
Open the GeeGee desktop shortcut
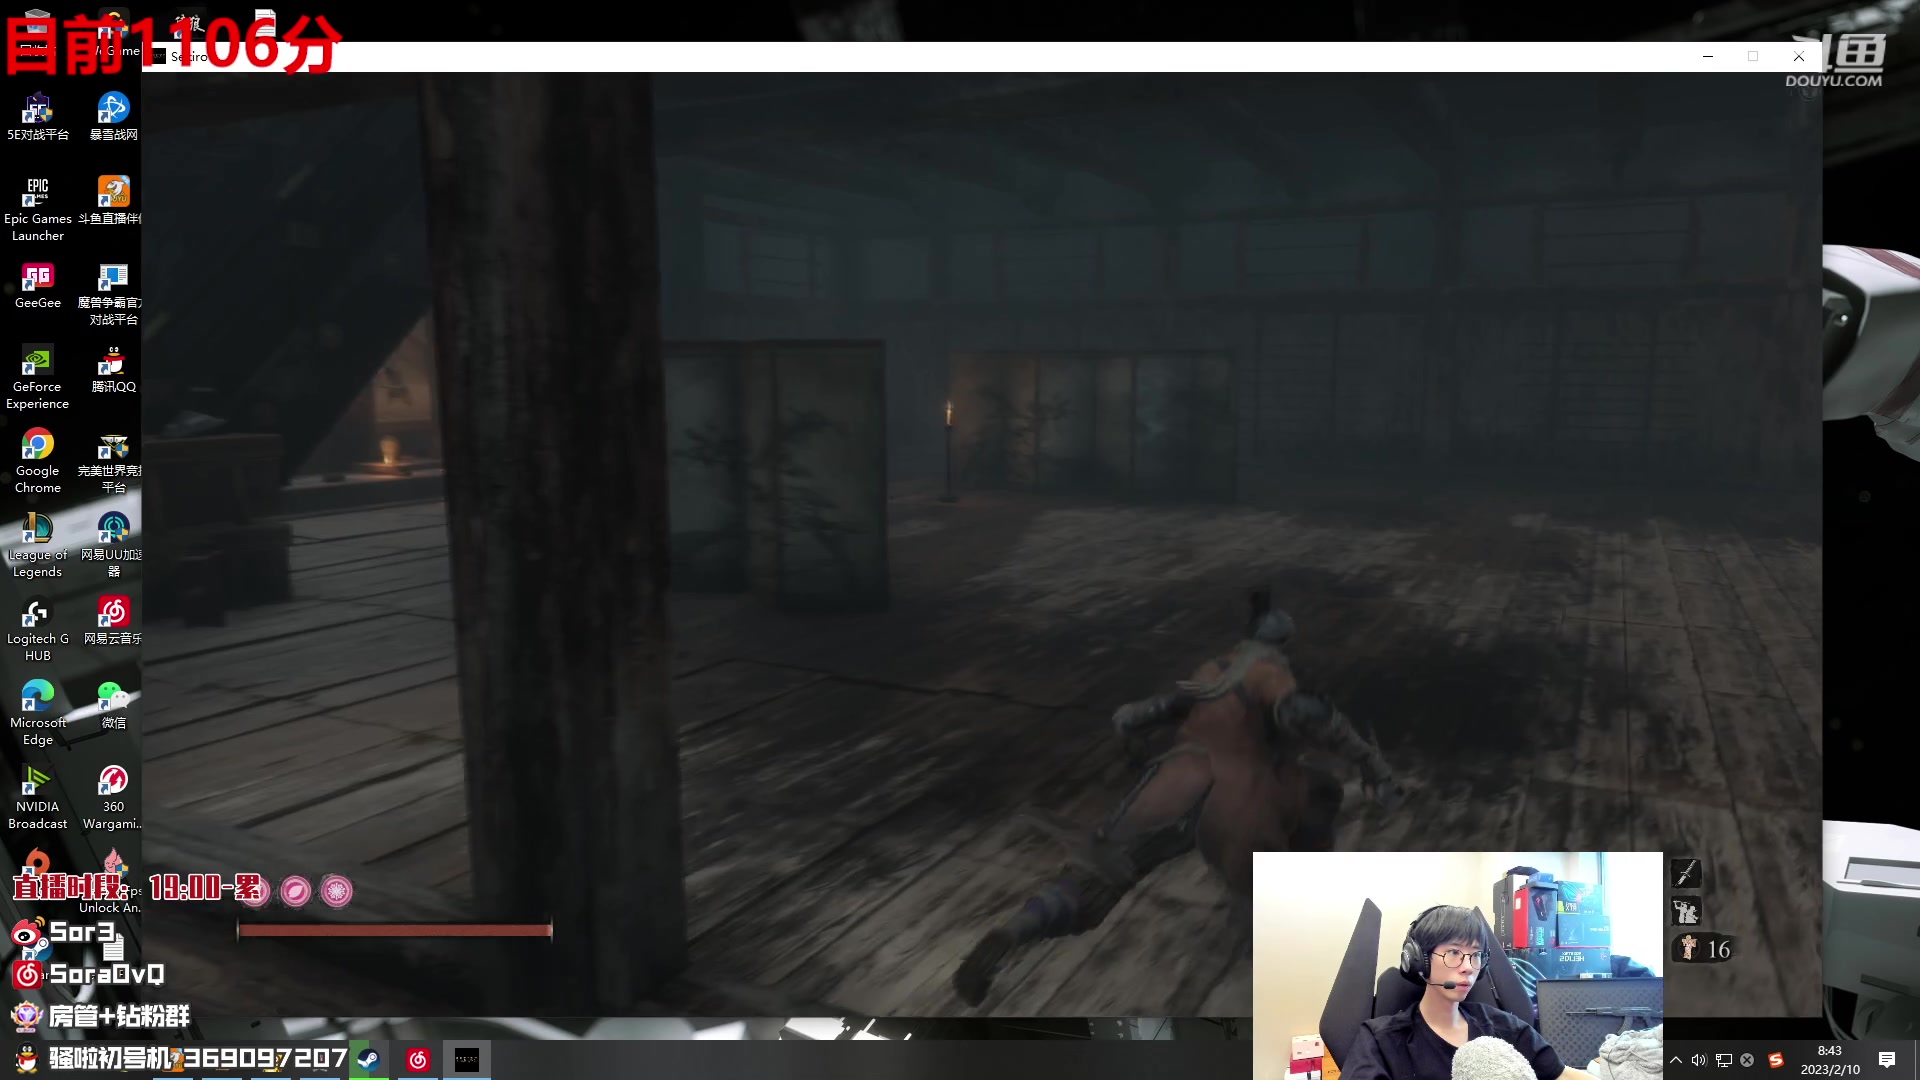coord(38,285)
